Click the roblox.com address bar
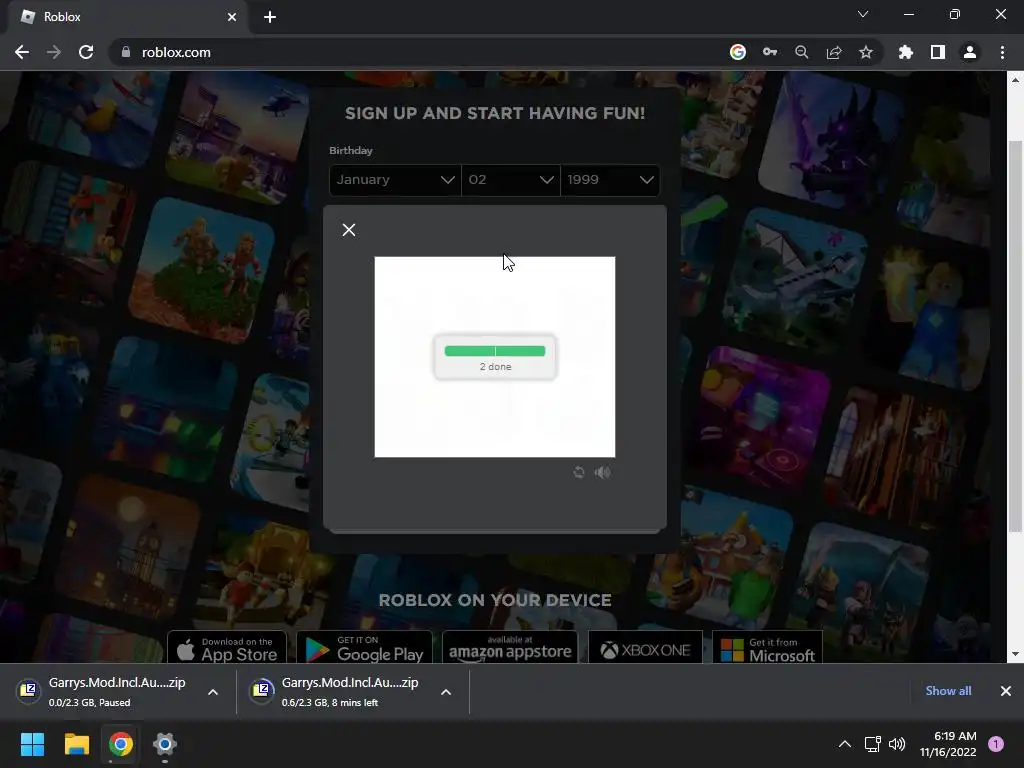The width and height of the screenshot is (1024, 768). [418, 52]
